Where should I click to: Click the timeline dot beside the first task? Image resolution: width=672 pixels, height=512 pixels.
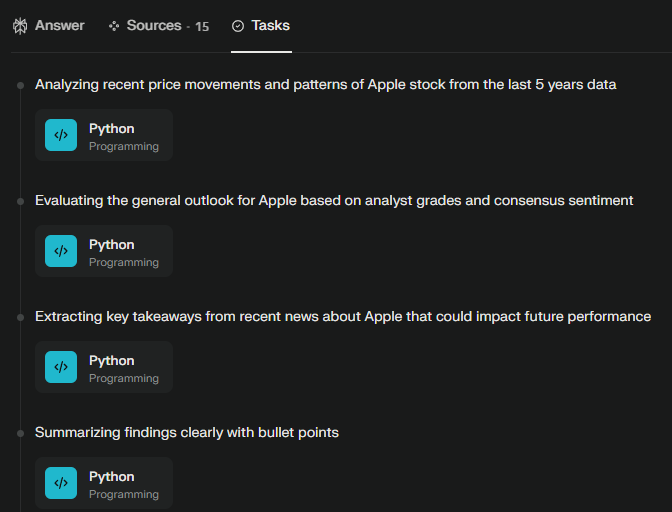point(21,85)
